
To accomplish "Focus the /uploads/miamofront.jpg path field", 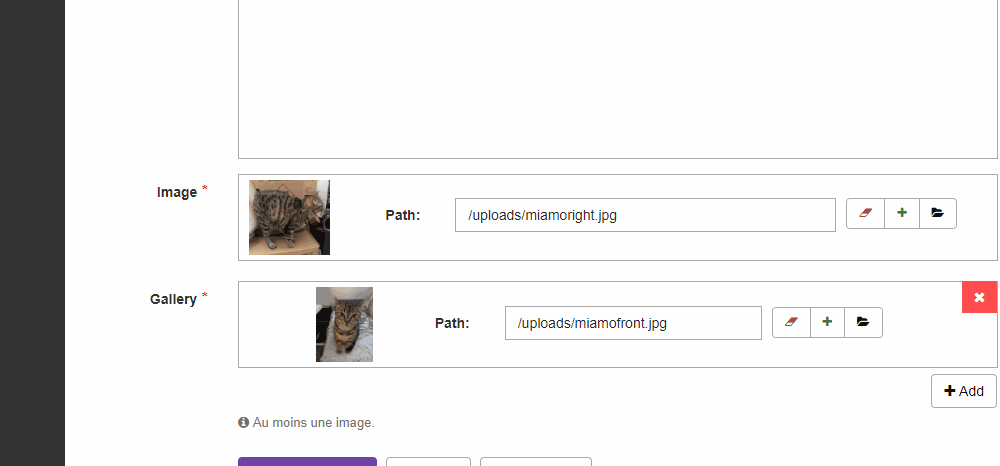I will point(632,323).
